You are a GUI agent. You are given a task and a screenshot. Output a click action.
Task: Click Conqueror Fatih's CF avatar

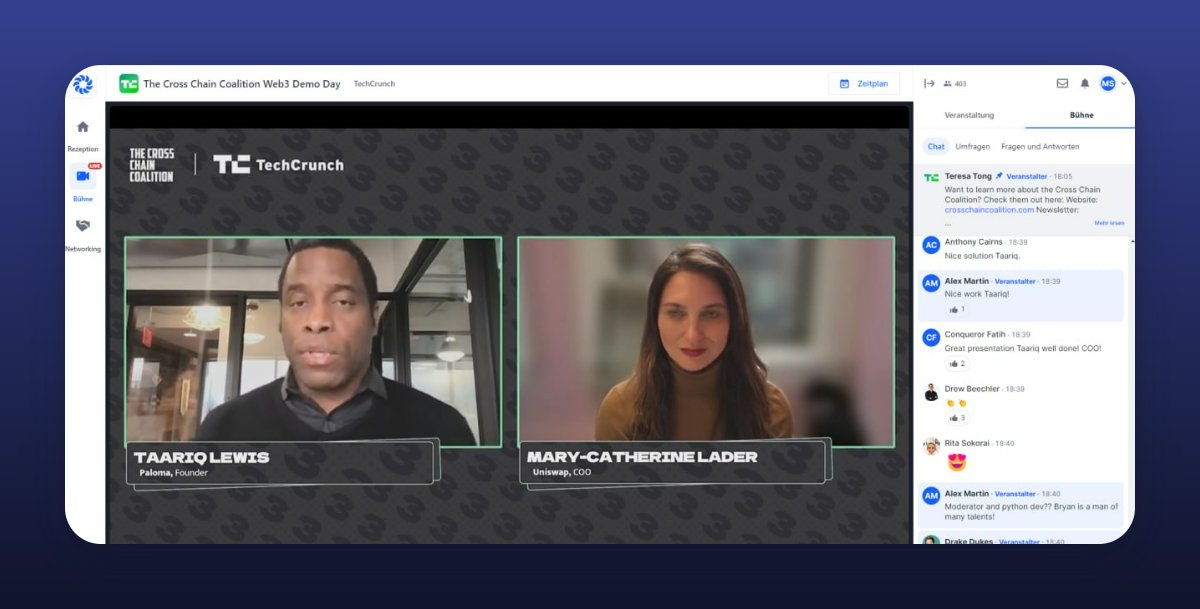tap(931, 338)
